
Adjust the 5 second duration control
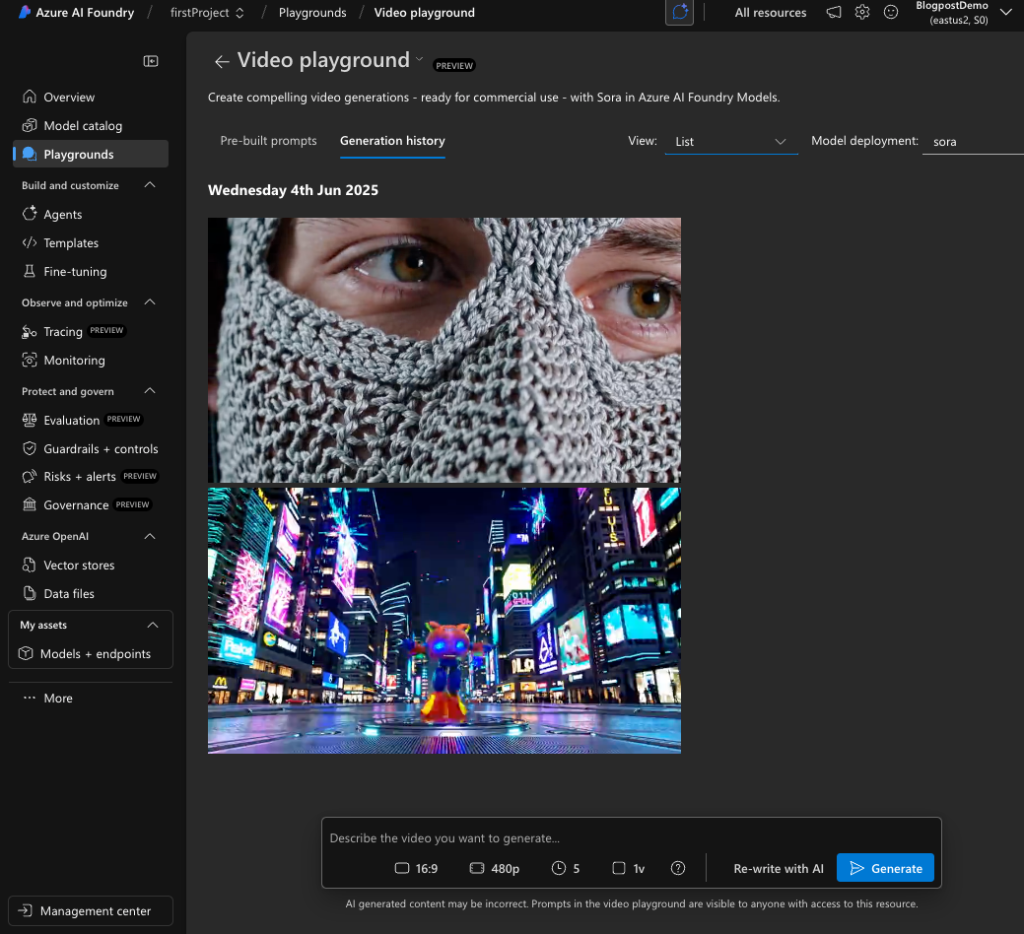(x=566, y=868)
